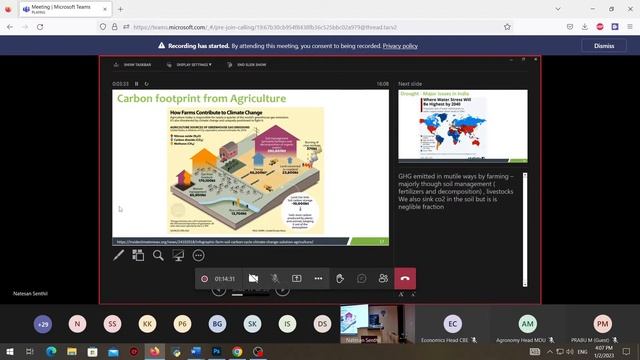This screenshot has height=360, width=640.
Task: Click the tracking protection shield icon
Action: [x=102, y=27]
